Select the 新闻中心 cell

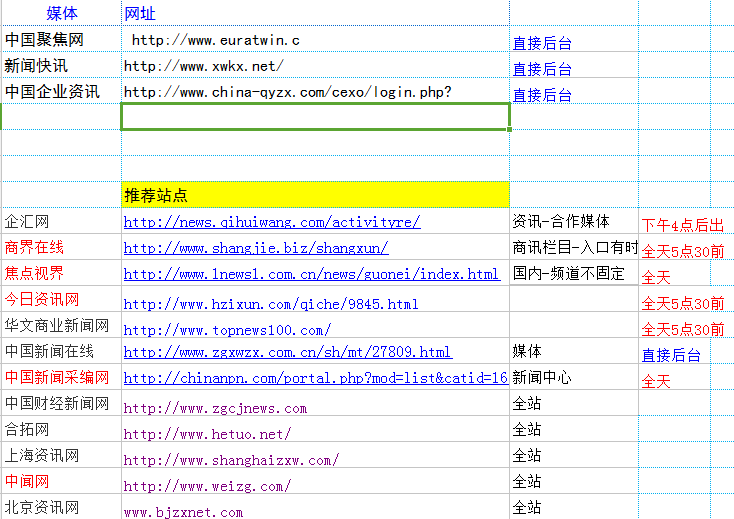(x=574, y=377)
